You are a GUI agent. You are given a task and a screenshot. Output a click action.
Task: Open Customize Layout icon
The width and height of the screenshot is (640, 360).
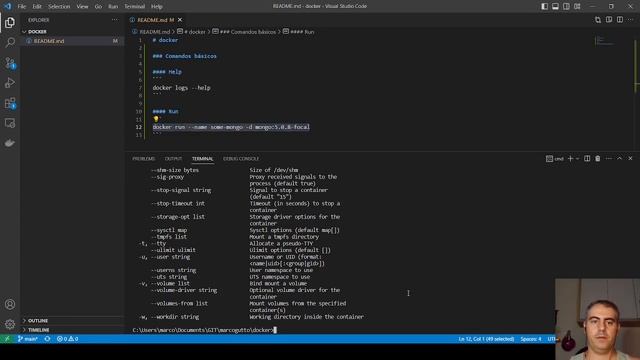pyautogui.click(x=577, y=6)
